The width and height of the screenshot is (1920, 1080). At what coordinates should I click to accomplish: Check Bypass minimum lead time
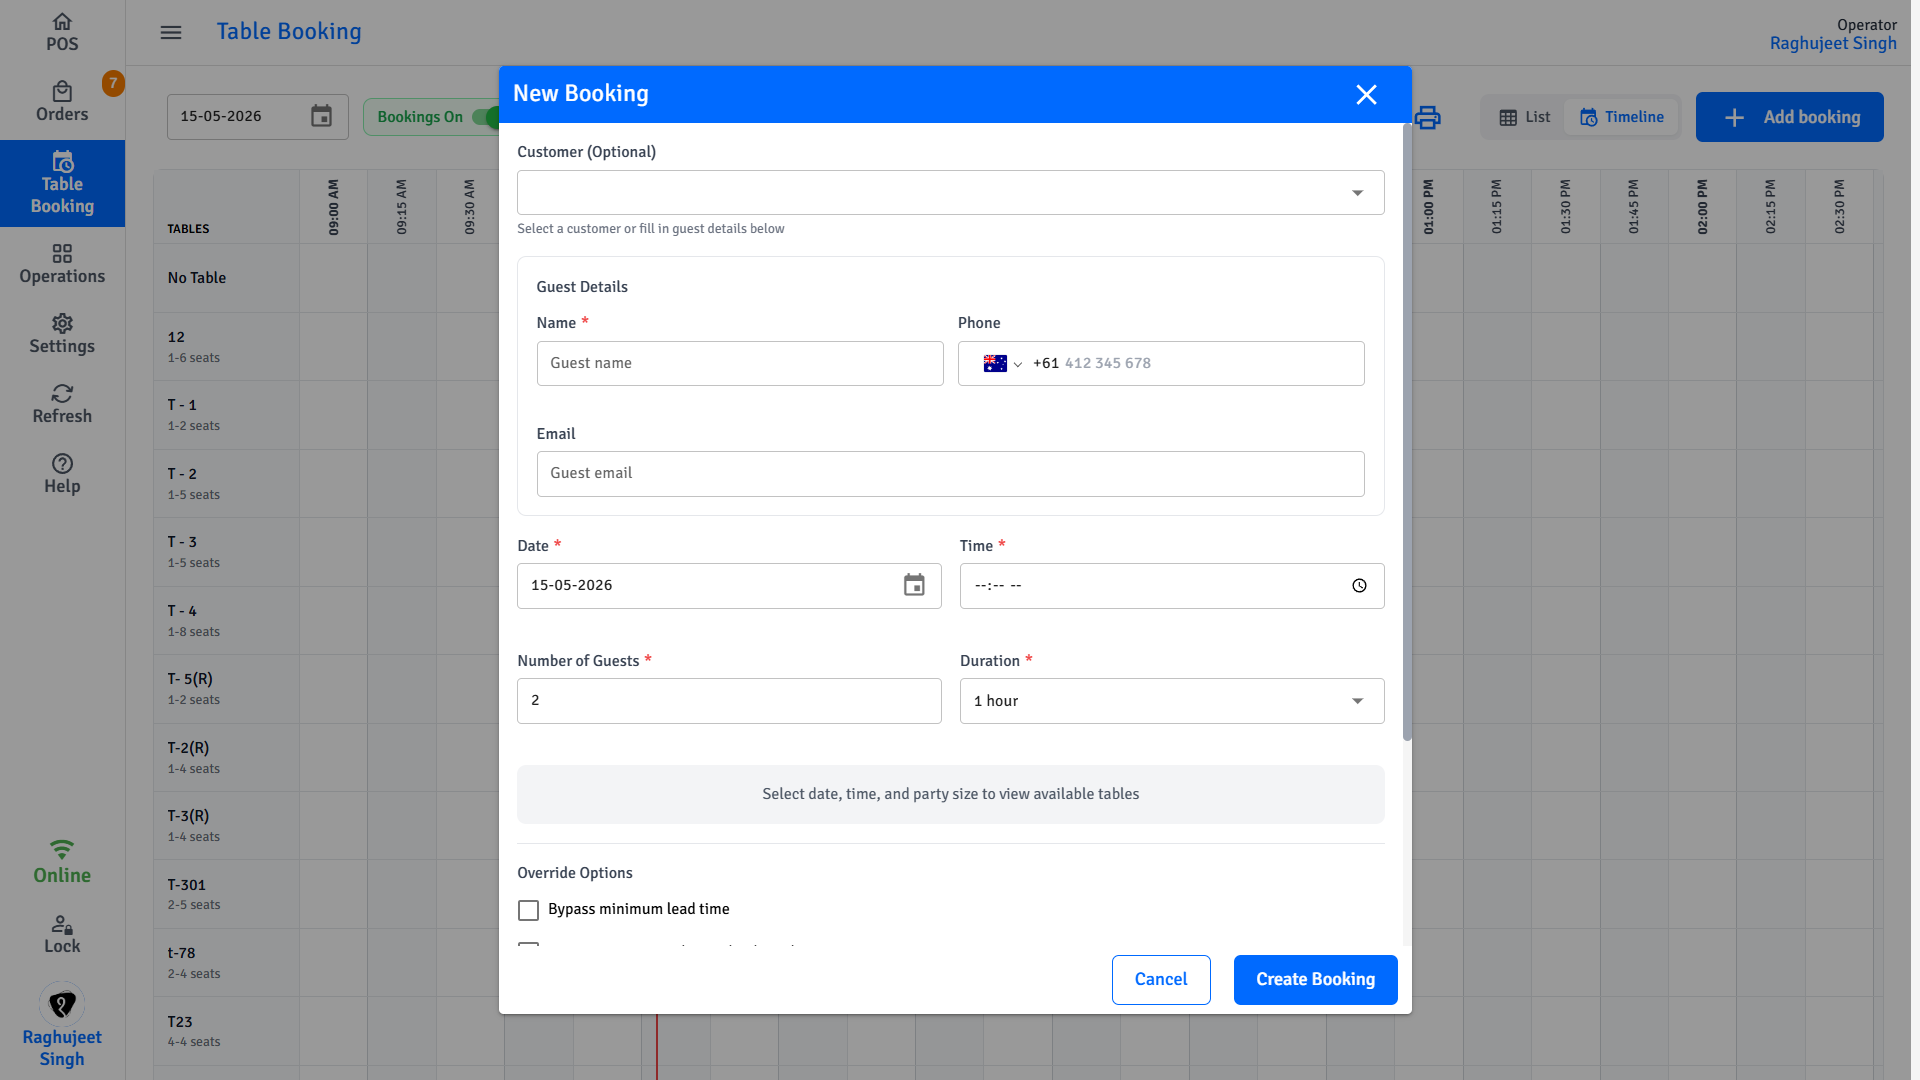coord(528,910)
